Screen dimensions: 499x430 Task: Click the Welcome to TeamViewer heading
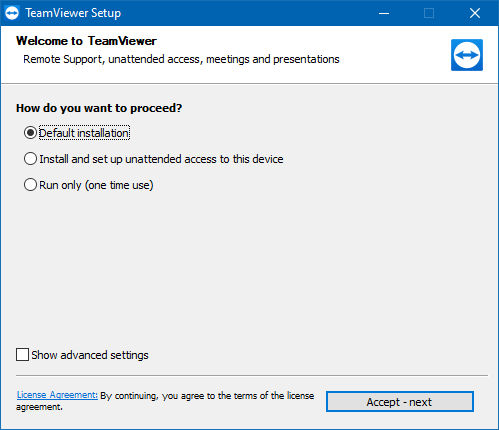click(86, 41)
